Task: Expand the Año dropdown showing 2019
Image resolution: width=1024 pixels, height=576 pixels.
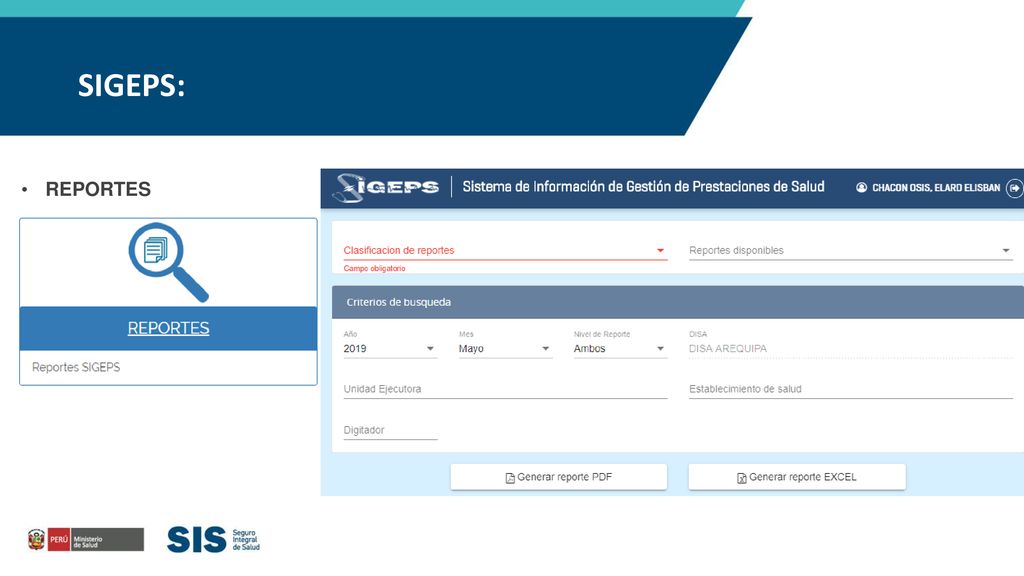Action: 390,349
